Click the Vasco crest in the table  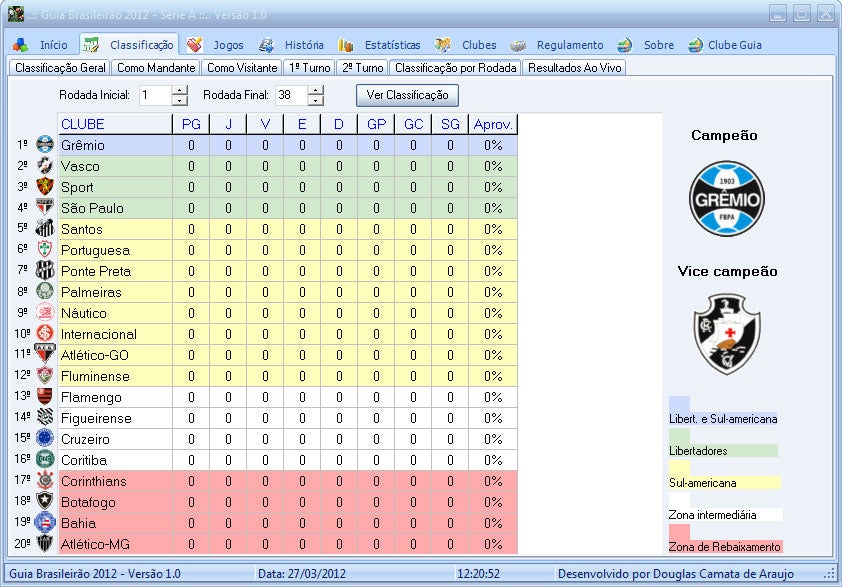pos(45,165)
